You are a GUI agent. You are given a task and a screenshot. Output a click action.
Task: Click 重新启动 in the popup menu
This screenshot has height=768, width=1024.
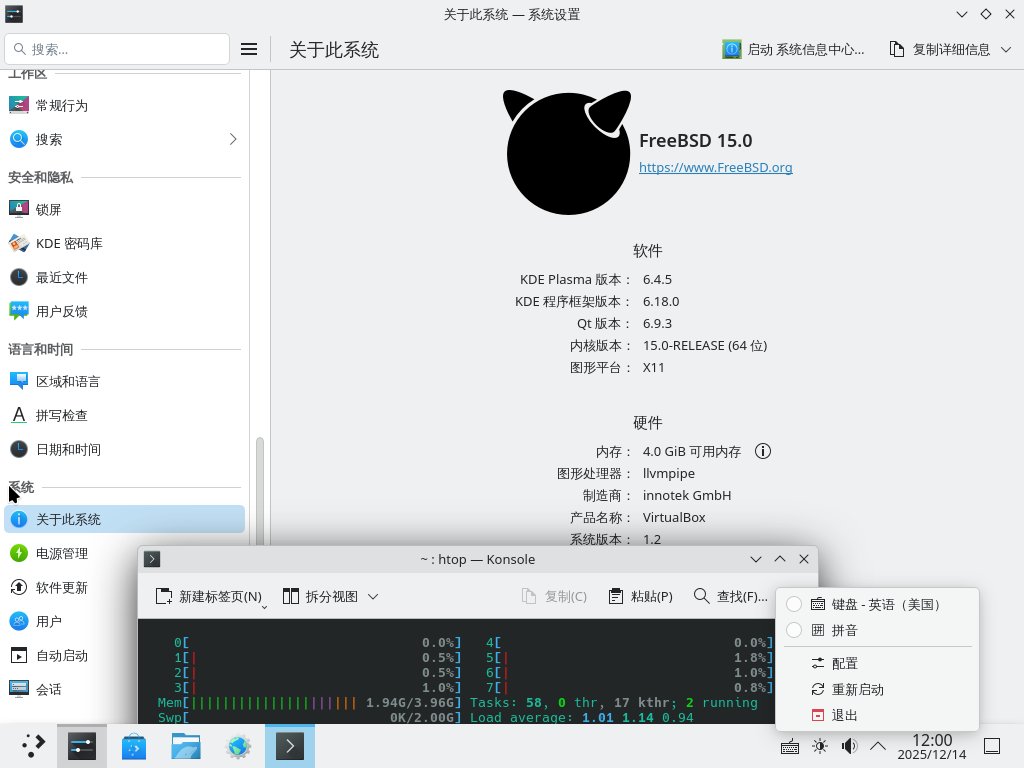click(857, 689)
